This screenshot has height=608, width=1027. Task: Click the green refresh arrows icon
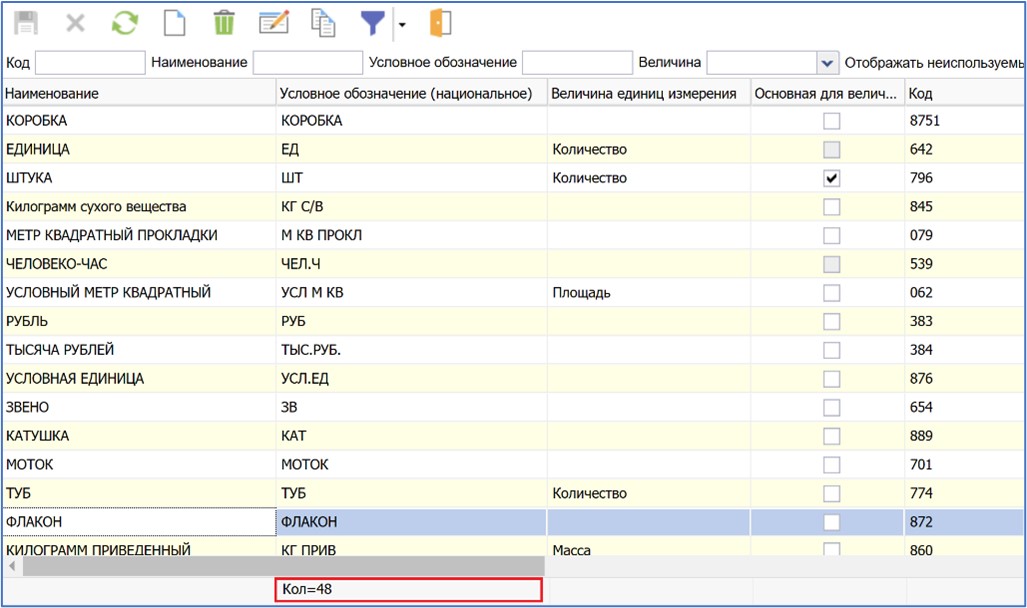tap(125, 23)
